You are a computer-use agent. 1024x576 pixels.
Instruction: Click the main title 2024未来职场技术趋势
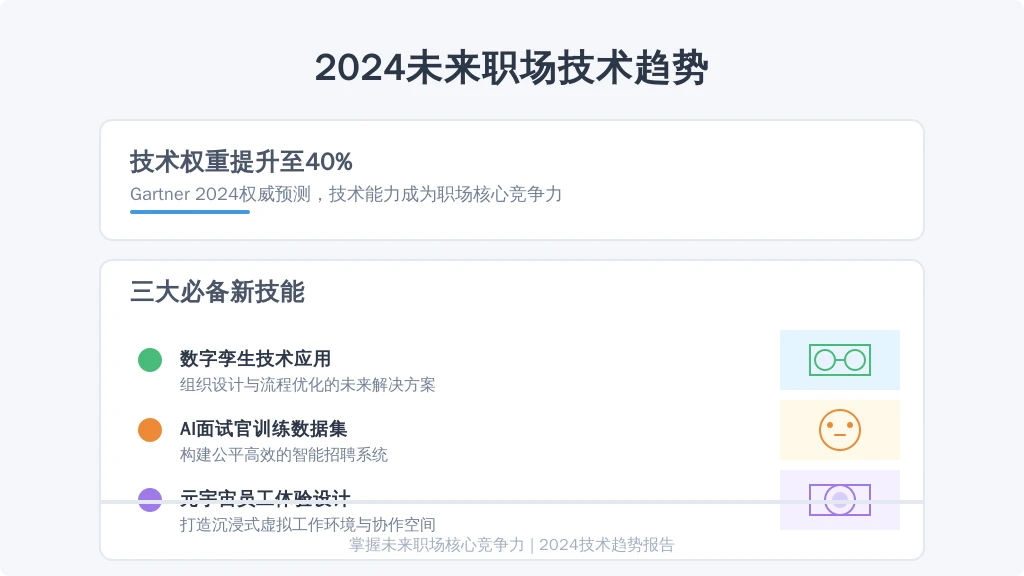coord(512,67)
